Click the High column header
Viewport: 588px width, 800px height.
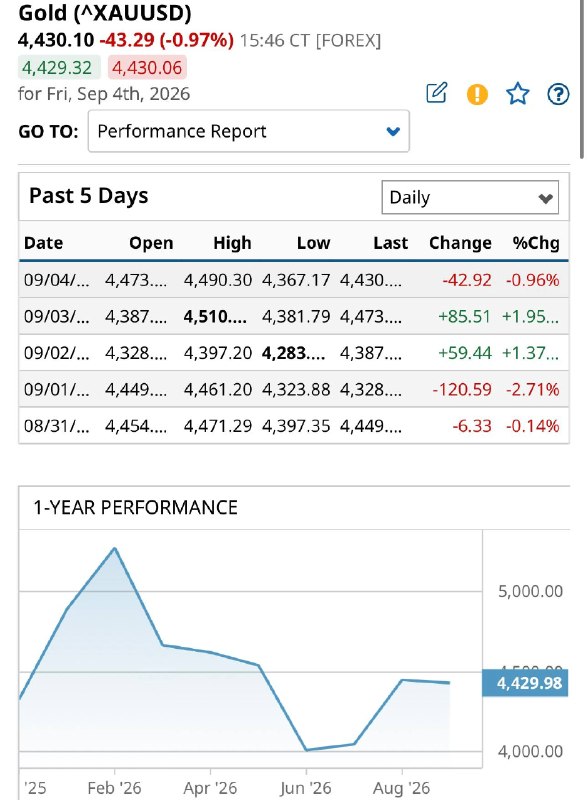coord(232,243)
